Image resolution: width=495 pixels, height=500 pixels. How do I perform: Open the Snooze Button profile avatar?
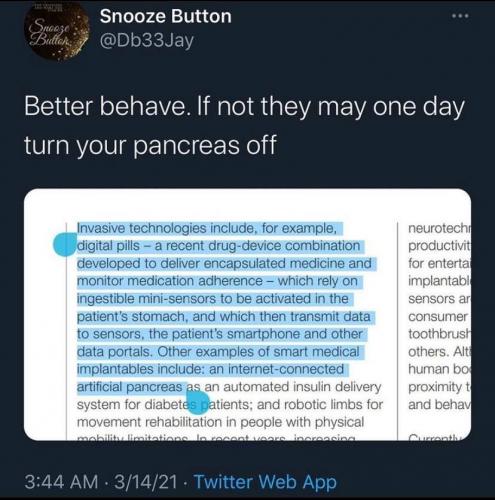pyautogui.click(x=57, y=32)
